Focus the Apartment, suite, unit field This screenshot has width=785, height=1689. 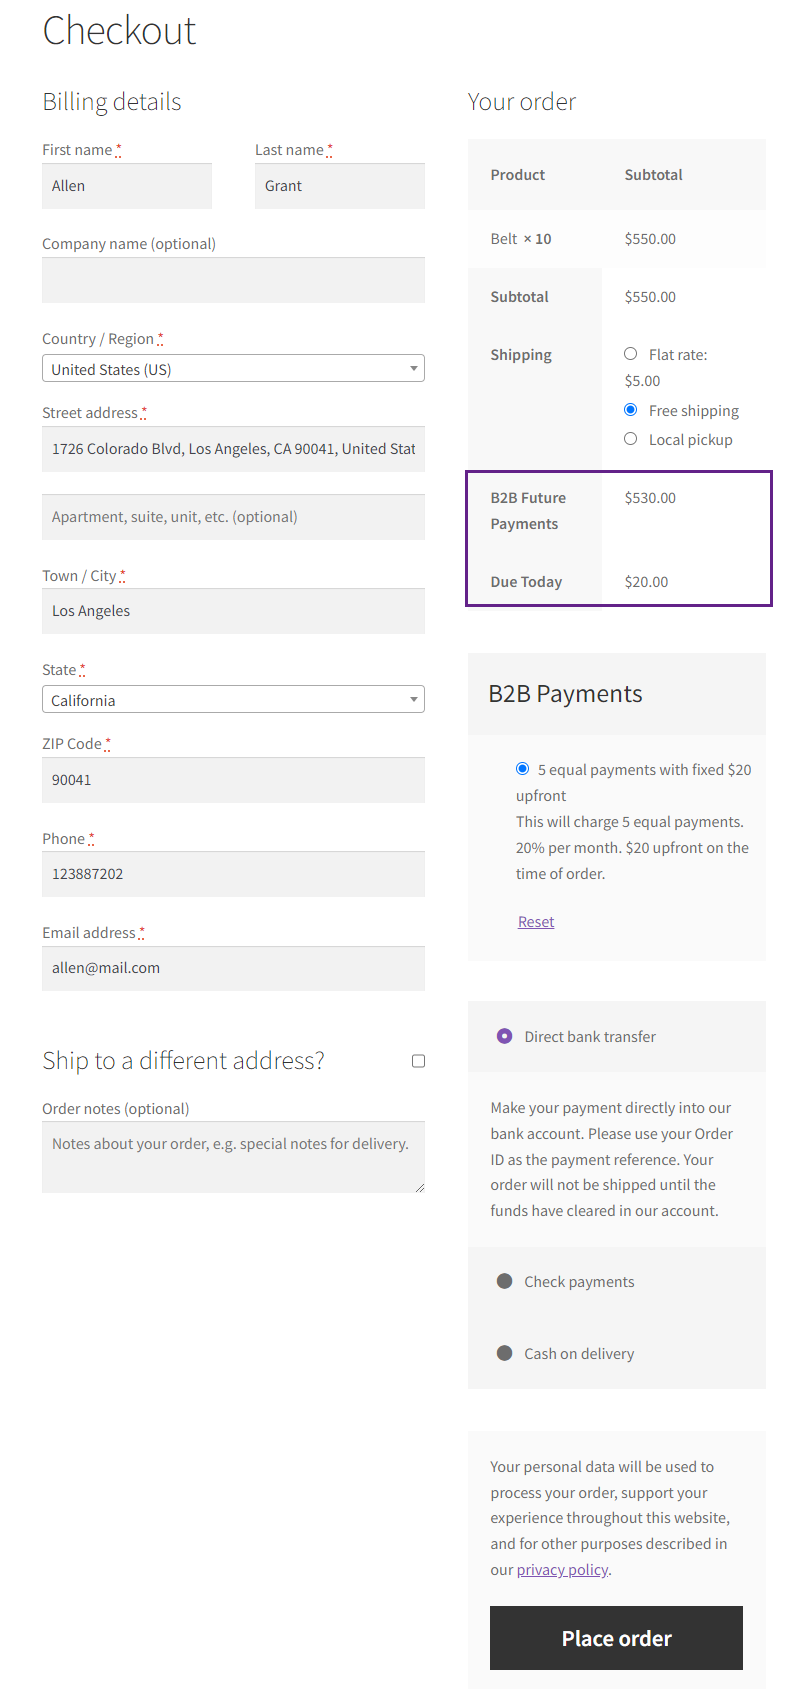tap(233, 517)
